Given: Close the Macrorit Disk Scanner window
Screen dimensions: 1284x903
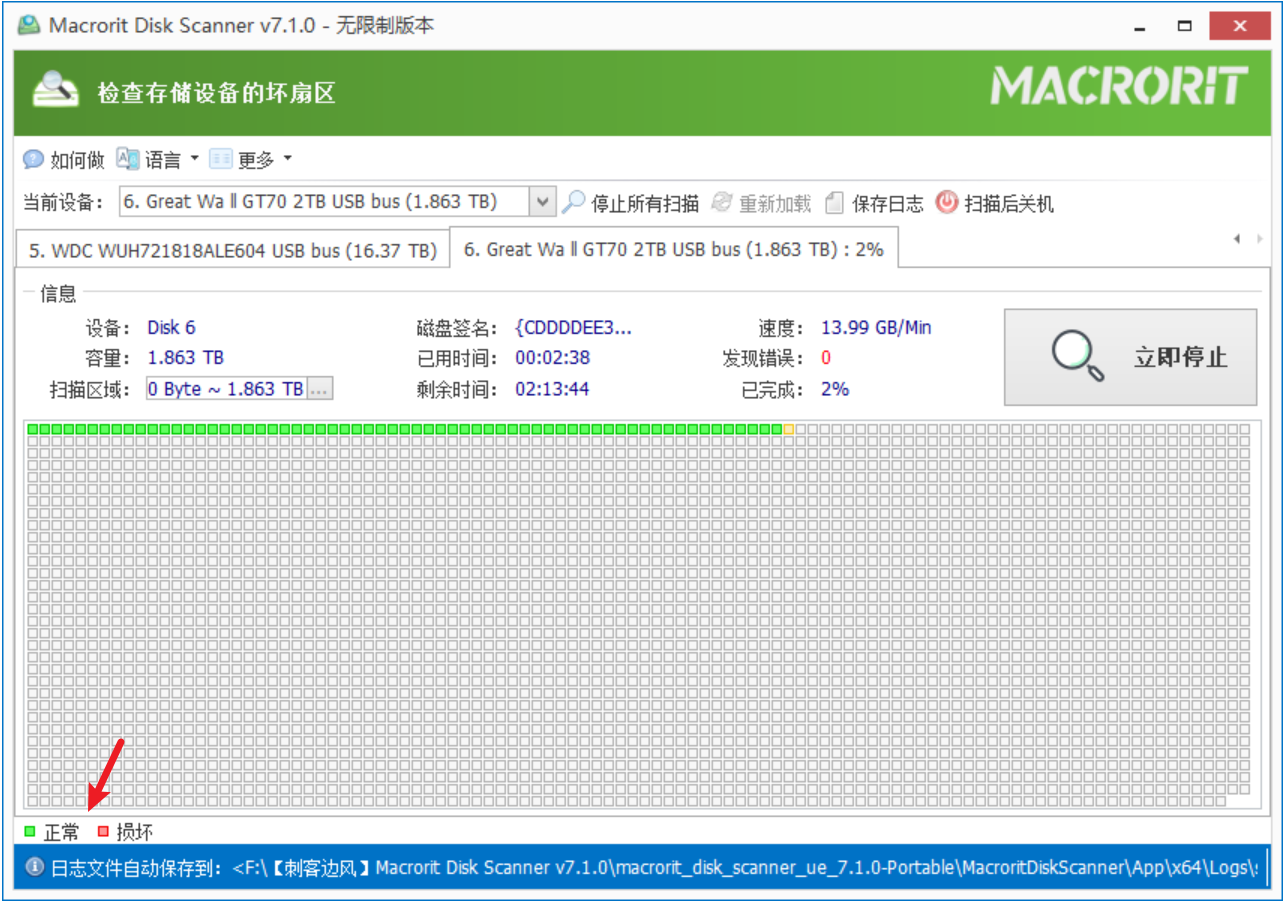Looking at the screenshot, I should coord(1240,26).
